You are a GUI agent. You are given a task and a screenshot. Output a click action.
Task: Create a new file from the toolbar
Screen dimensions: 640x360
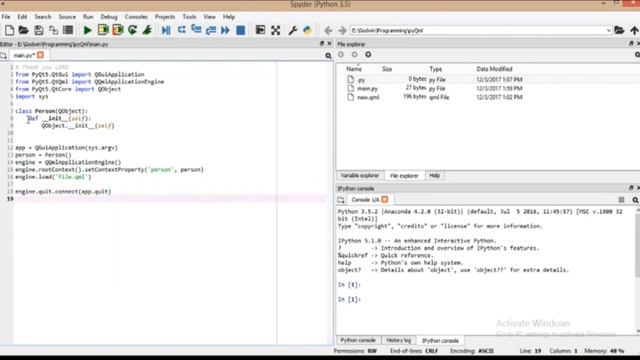(x=9, y=30)
